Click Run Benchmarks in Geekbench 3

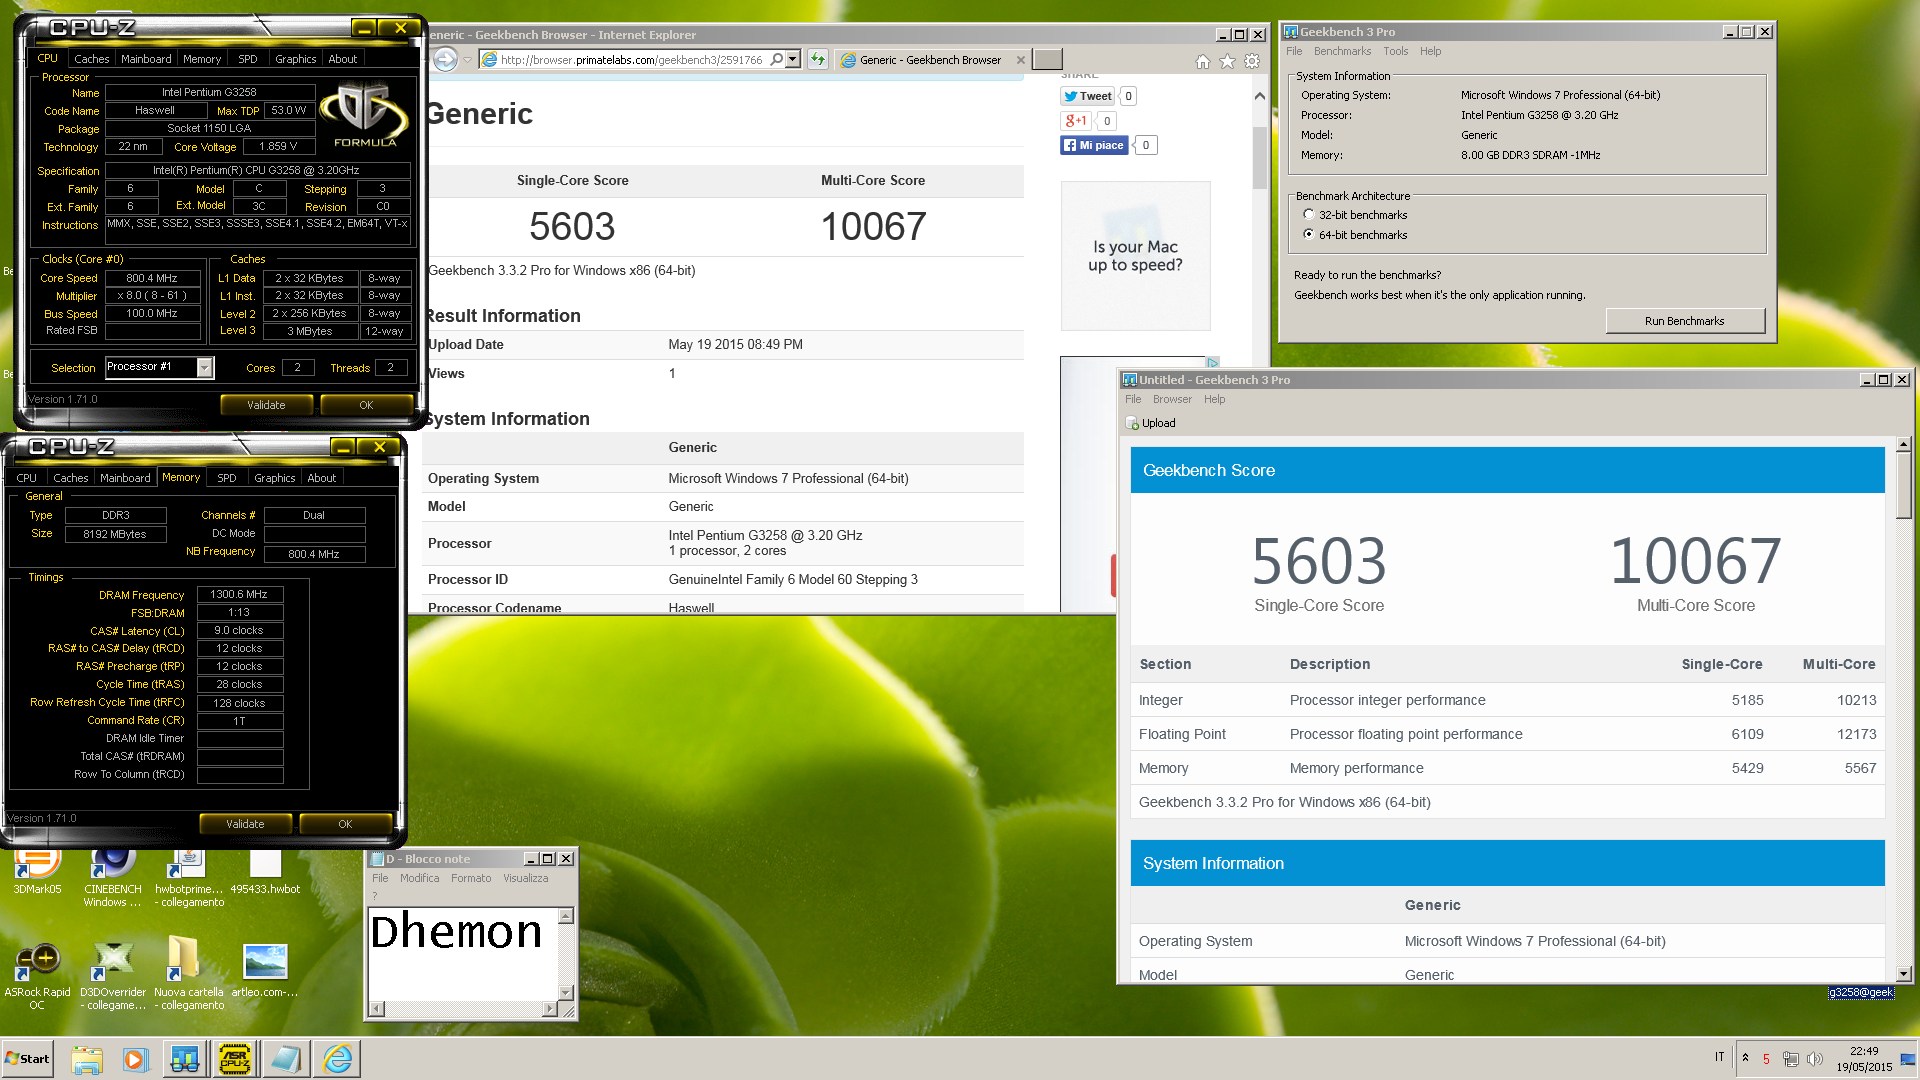[x=1685, y=320]
